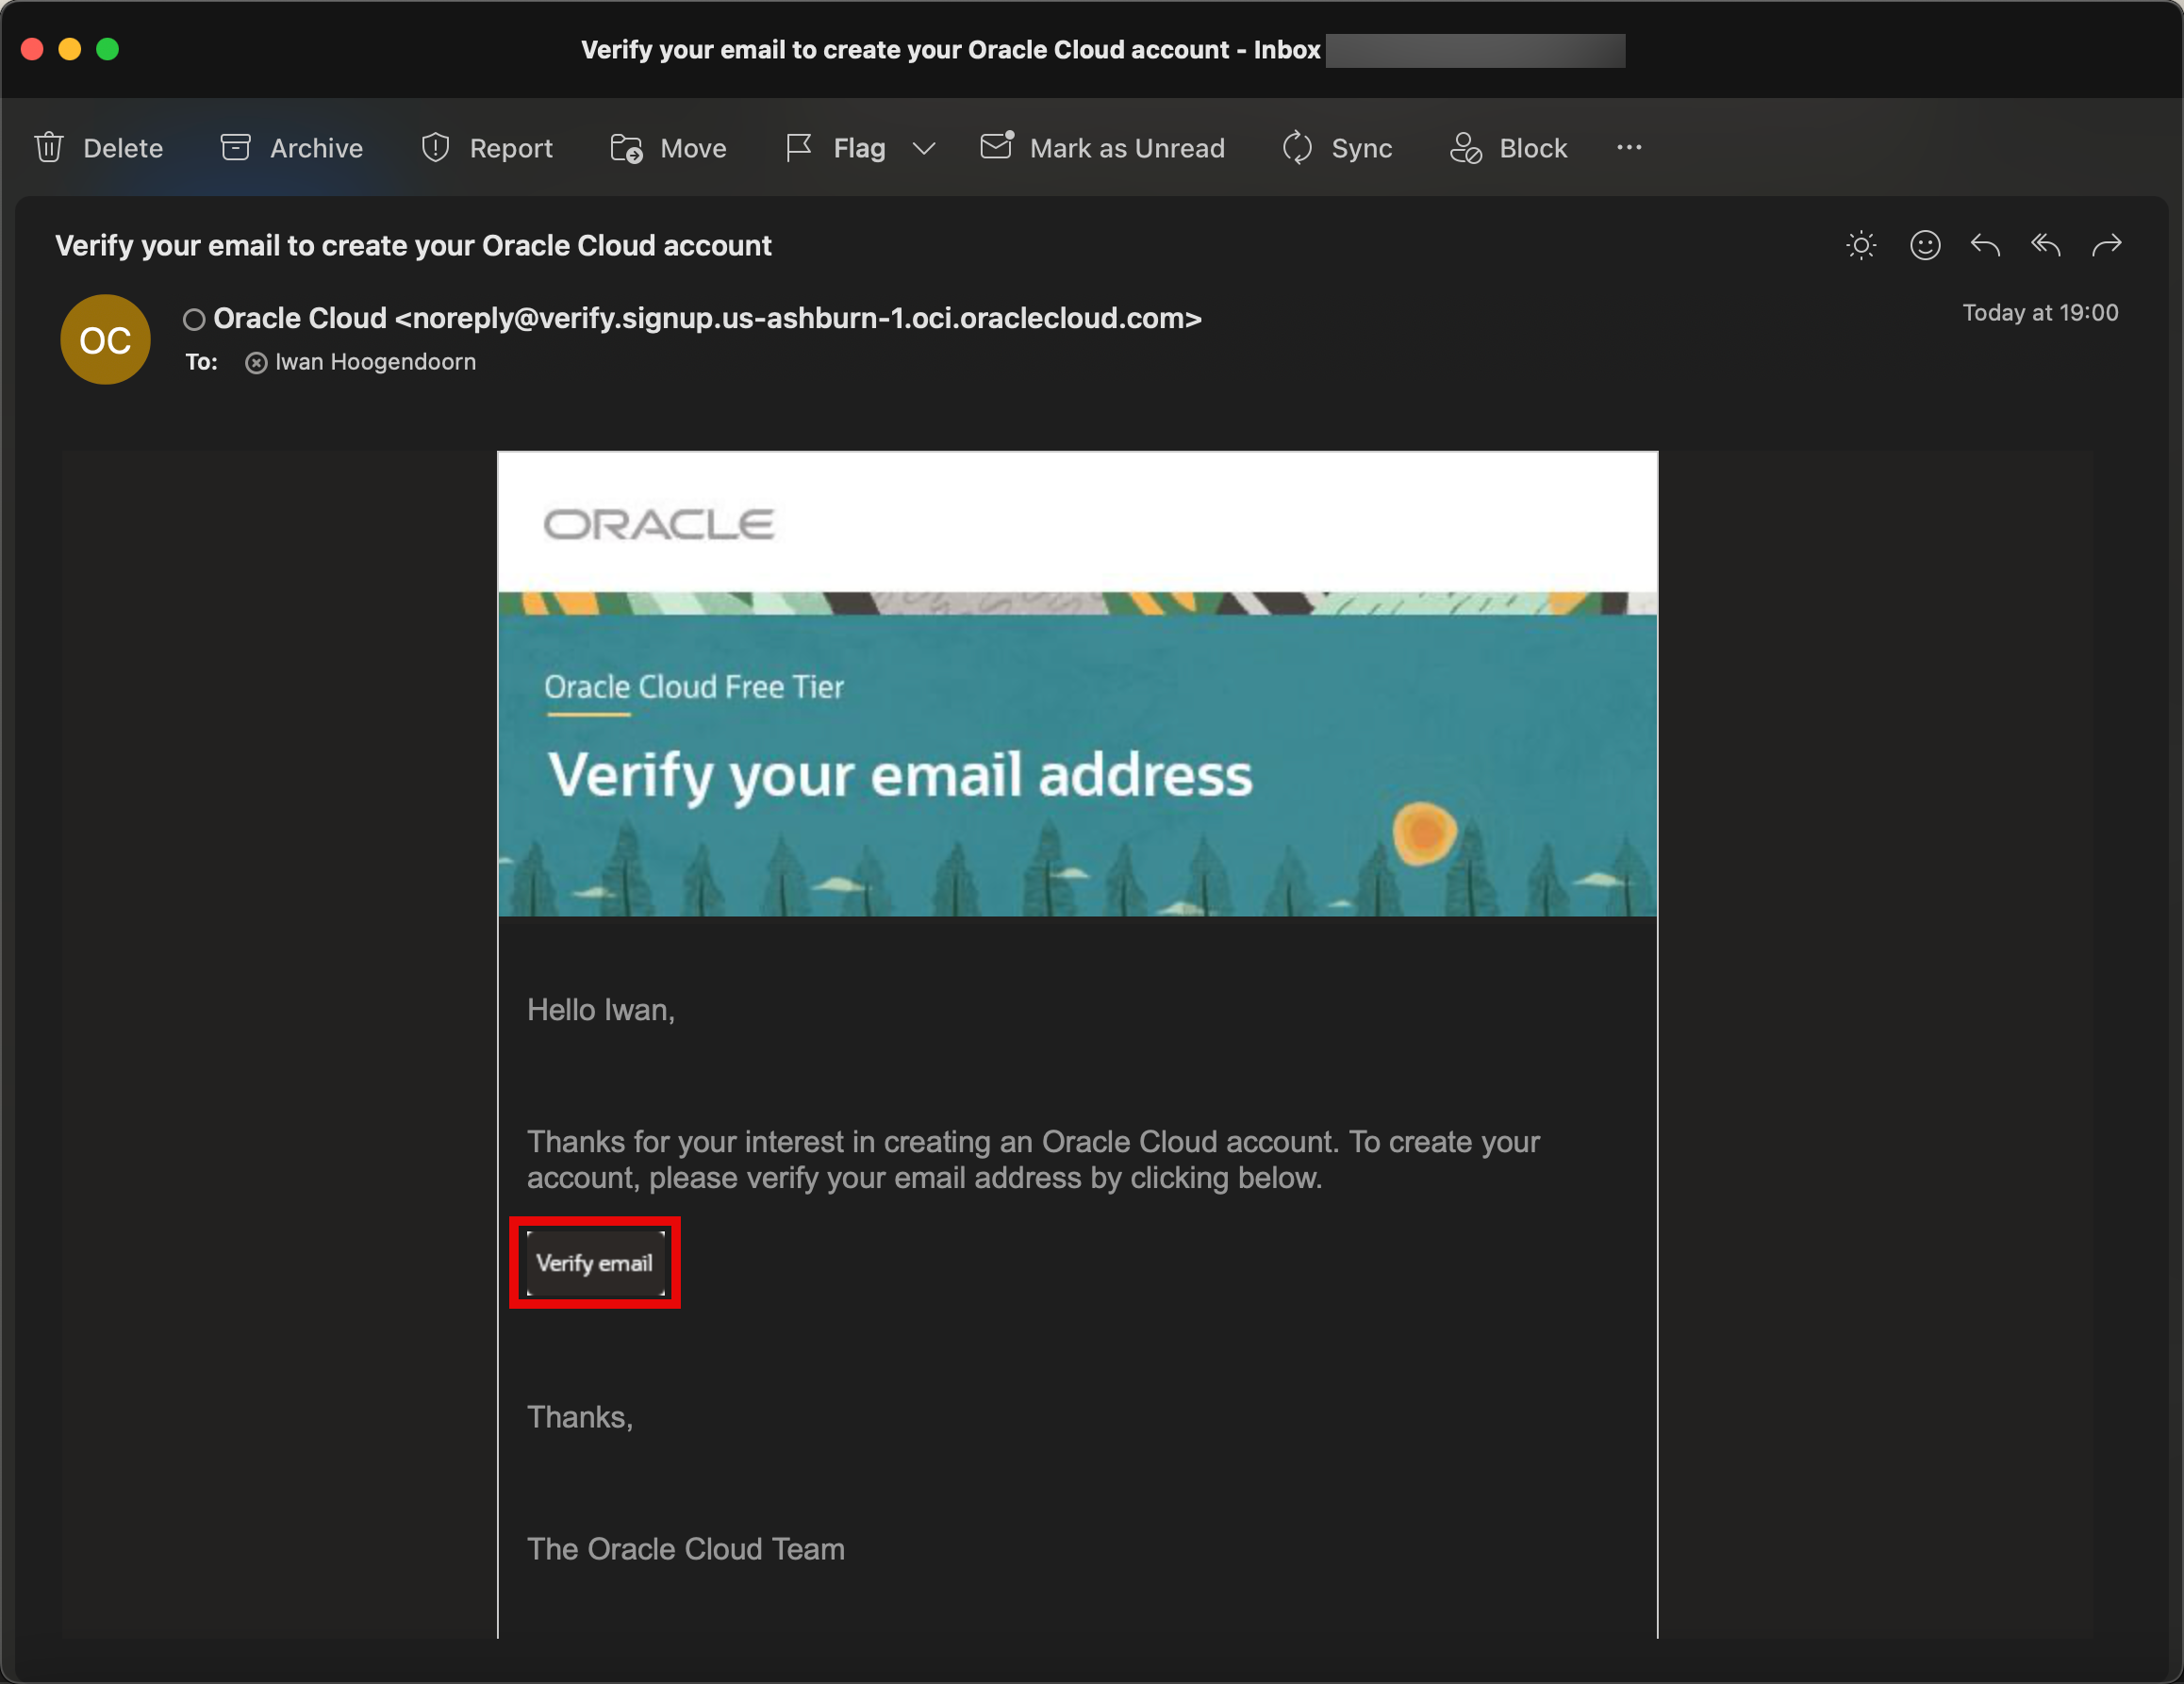The image size is (2184, 1684).
Task: Click the Oracle Cloud sender address
Action: [x=707, y=318]
